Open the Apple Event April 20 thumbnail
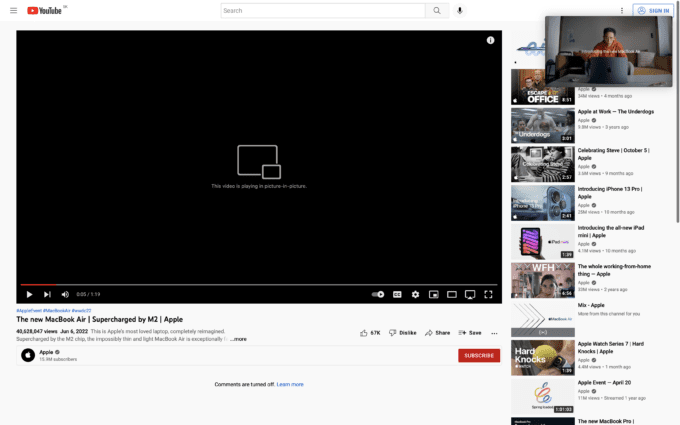Viewport: 680px width, 425px height. (543, 396)
